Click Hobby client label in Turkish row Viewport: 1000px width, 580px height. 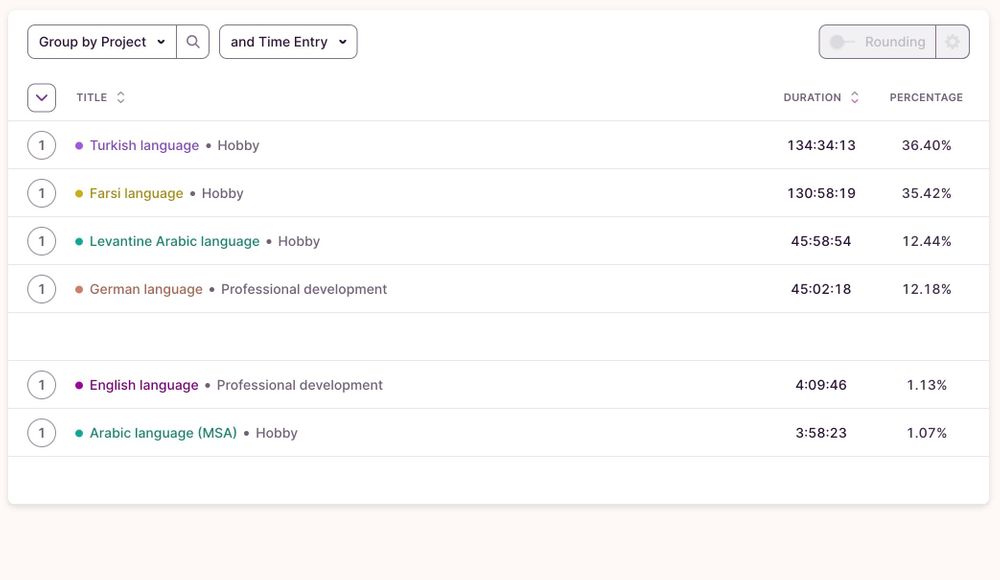(239, 145)
